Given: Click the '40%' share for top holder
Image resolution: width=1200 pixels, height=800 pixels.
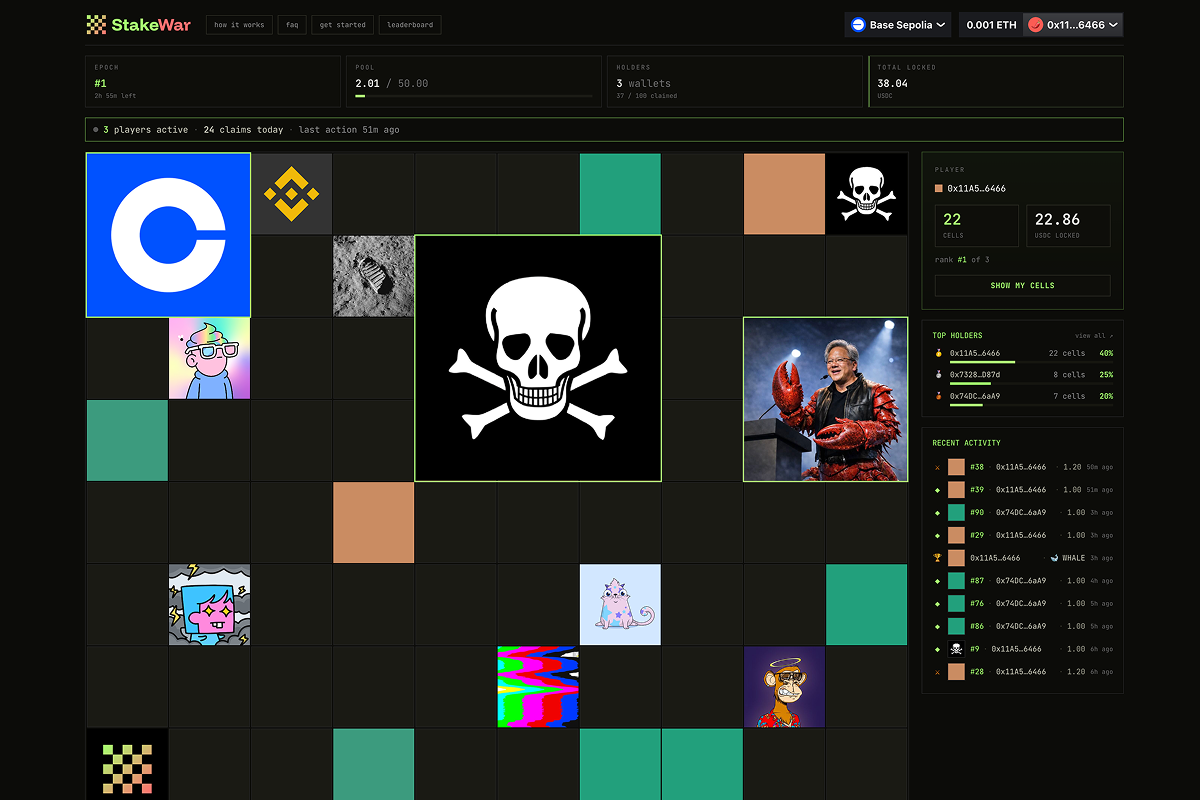Looking at the screenshot, I should tap(1106, 353).
